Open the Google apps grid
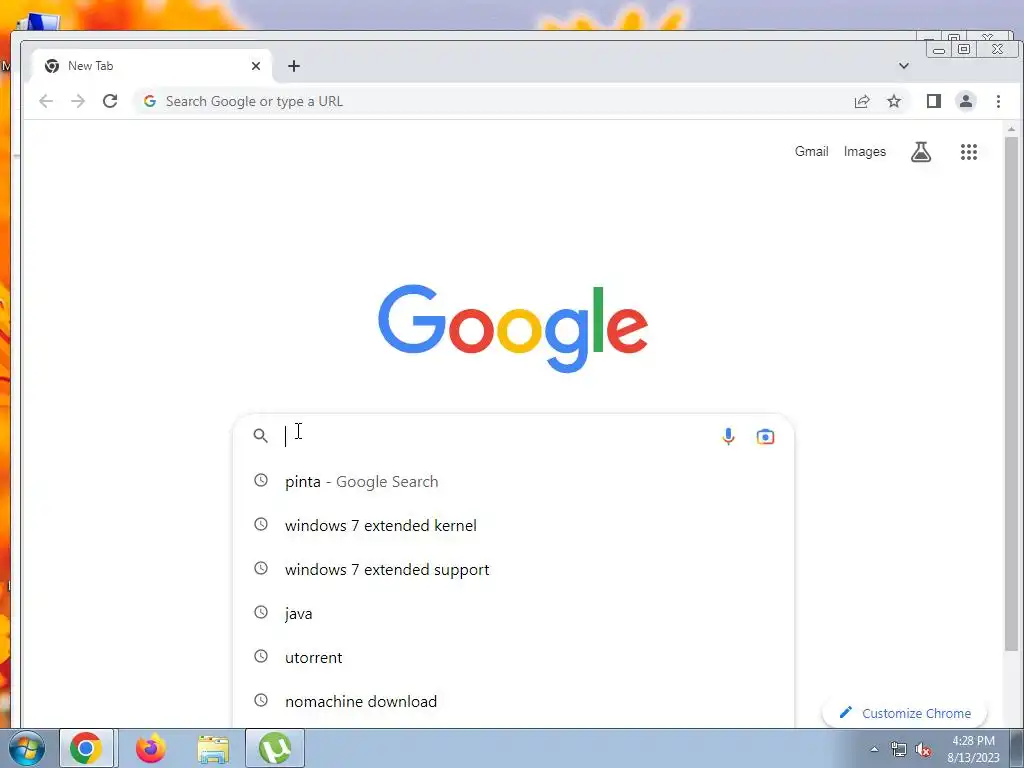Image resolution: width=1024 pixels, height=768 pixels. pos(968,152)
